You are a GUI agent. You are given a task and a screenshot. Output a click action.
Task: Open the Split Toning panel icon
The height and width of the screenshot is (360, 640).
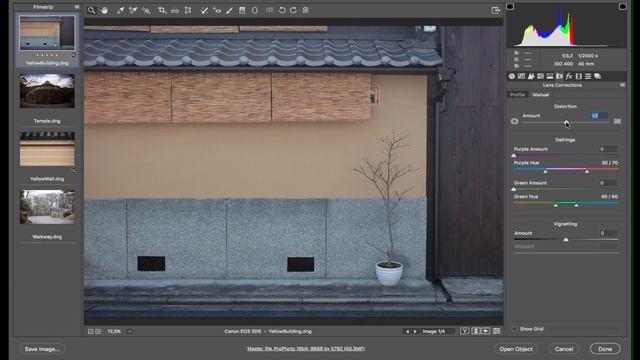[x=550, y=76]
